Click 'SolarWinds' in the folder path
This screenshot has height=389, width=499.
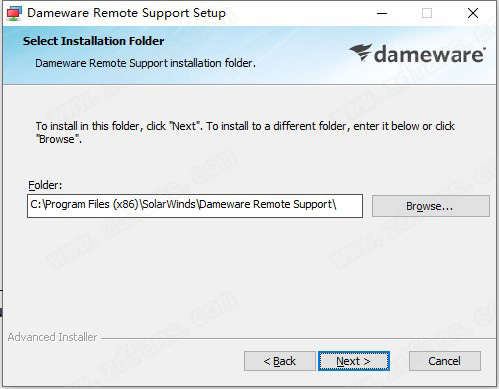click(x=169, y=204)
